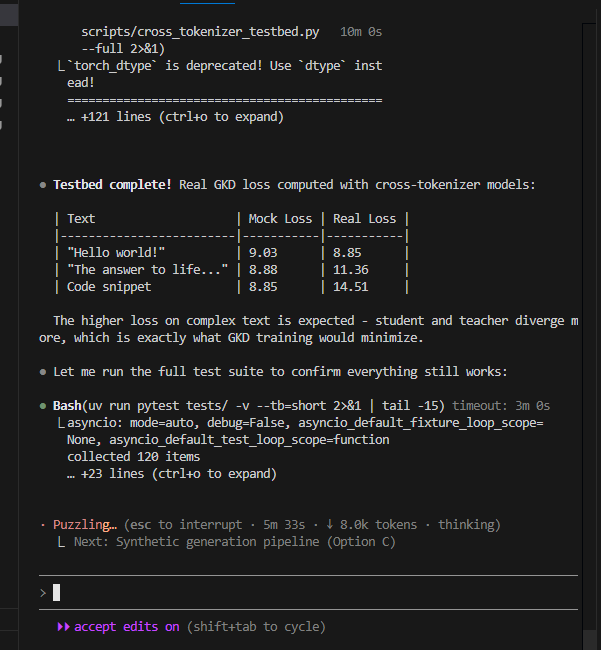Screen dimensions: 601x650
Task: Click the 8.88 mock loss value
Action: (x=263, y=269)
